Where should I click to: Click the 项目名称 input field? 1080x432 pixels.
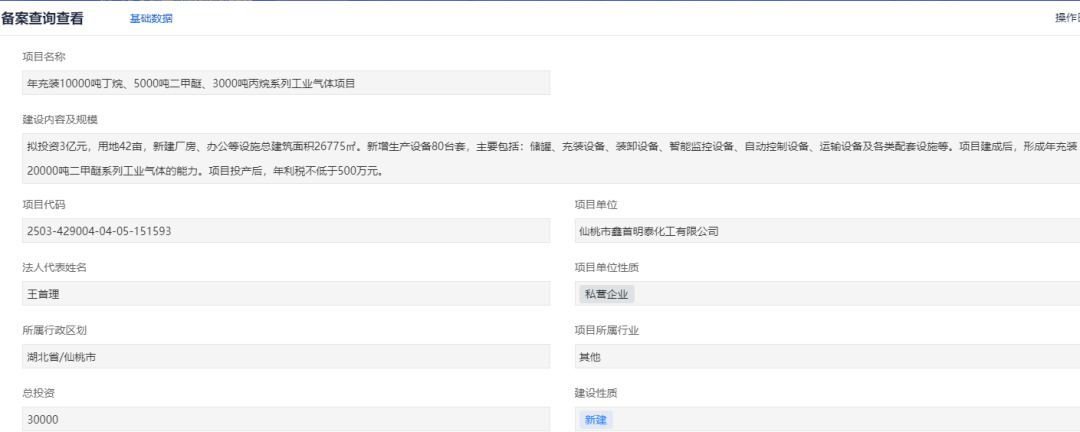(x=285, y=83)
